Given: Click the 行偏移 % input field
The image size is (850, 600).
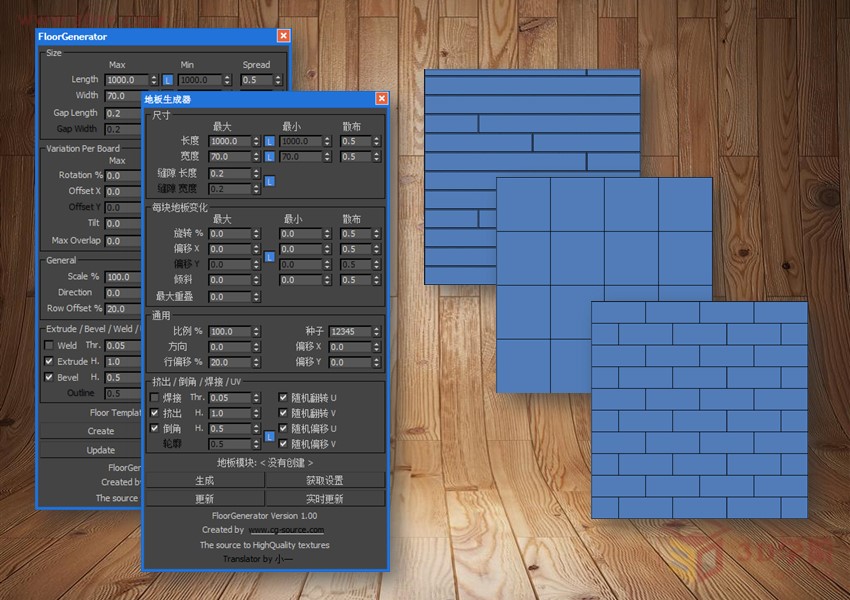Looking at the screenshot, I should pyautogui.click(x=228, y=362).
